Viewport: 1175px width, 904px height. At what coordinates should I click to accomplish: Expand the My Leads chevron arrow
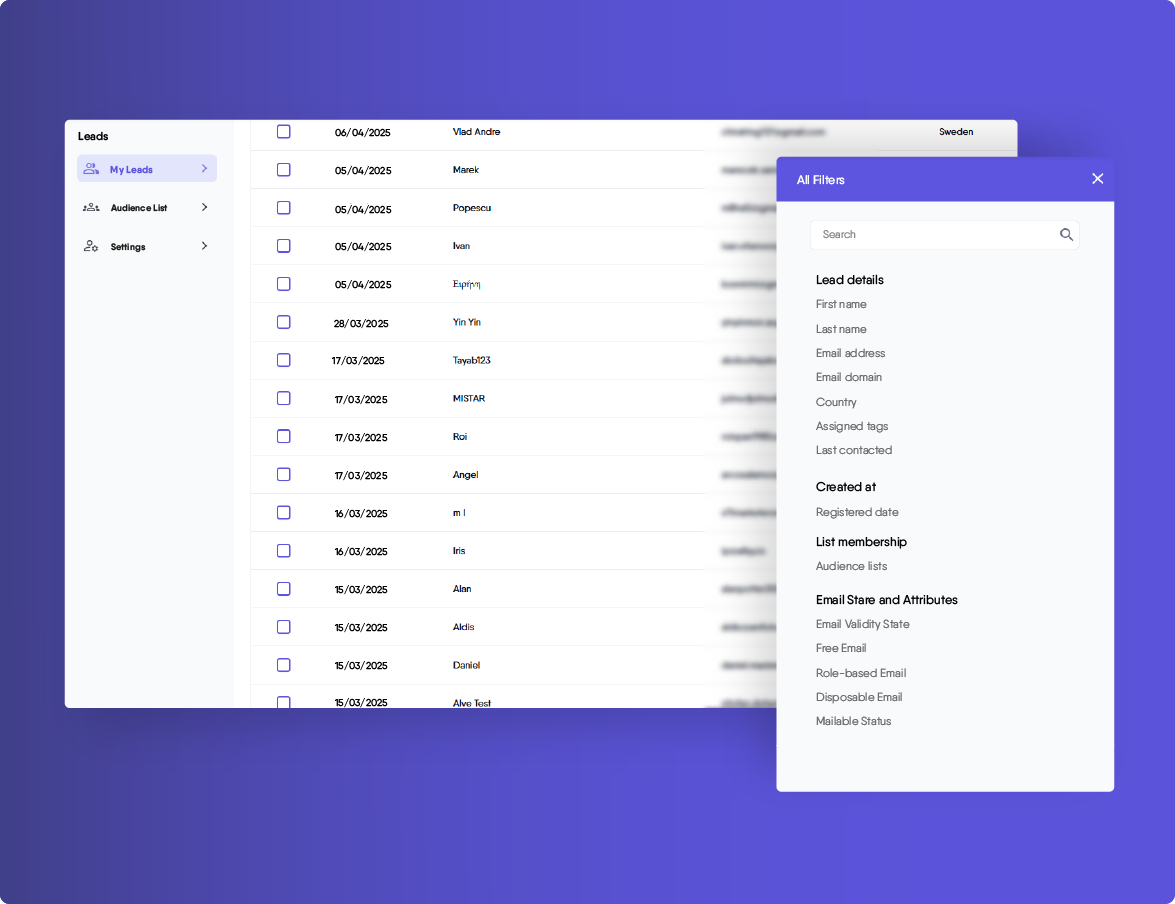point(204,169)
